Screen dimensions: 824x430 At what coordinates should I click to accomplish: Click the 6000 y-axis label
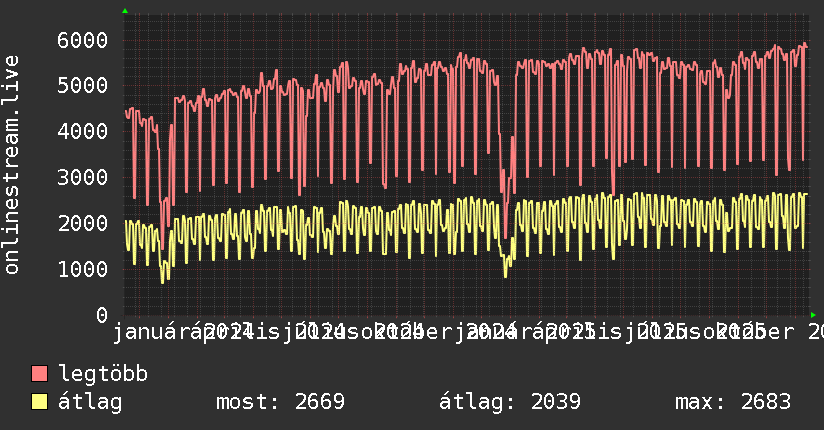click(x=83, y=40)
